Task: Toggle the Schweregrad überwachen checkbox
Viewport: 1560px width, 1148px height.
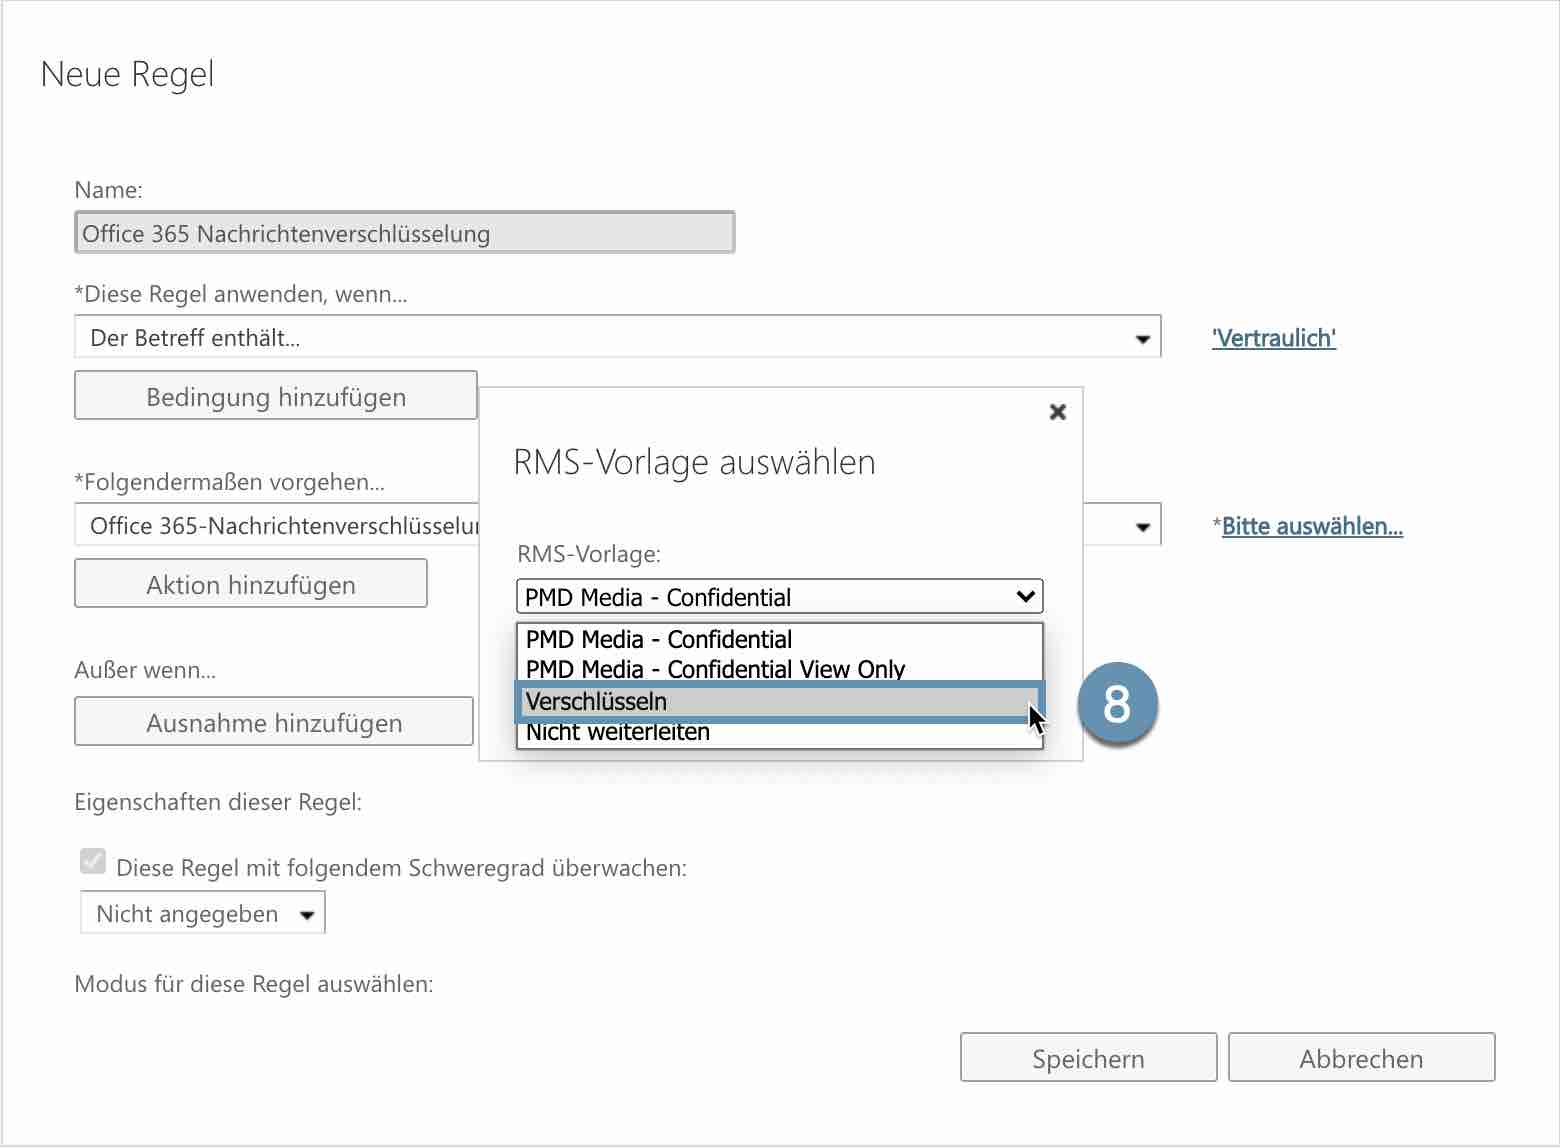Action: click(93, 861)
